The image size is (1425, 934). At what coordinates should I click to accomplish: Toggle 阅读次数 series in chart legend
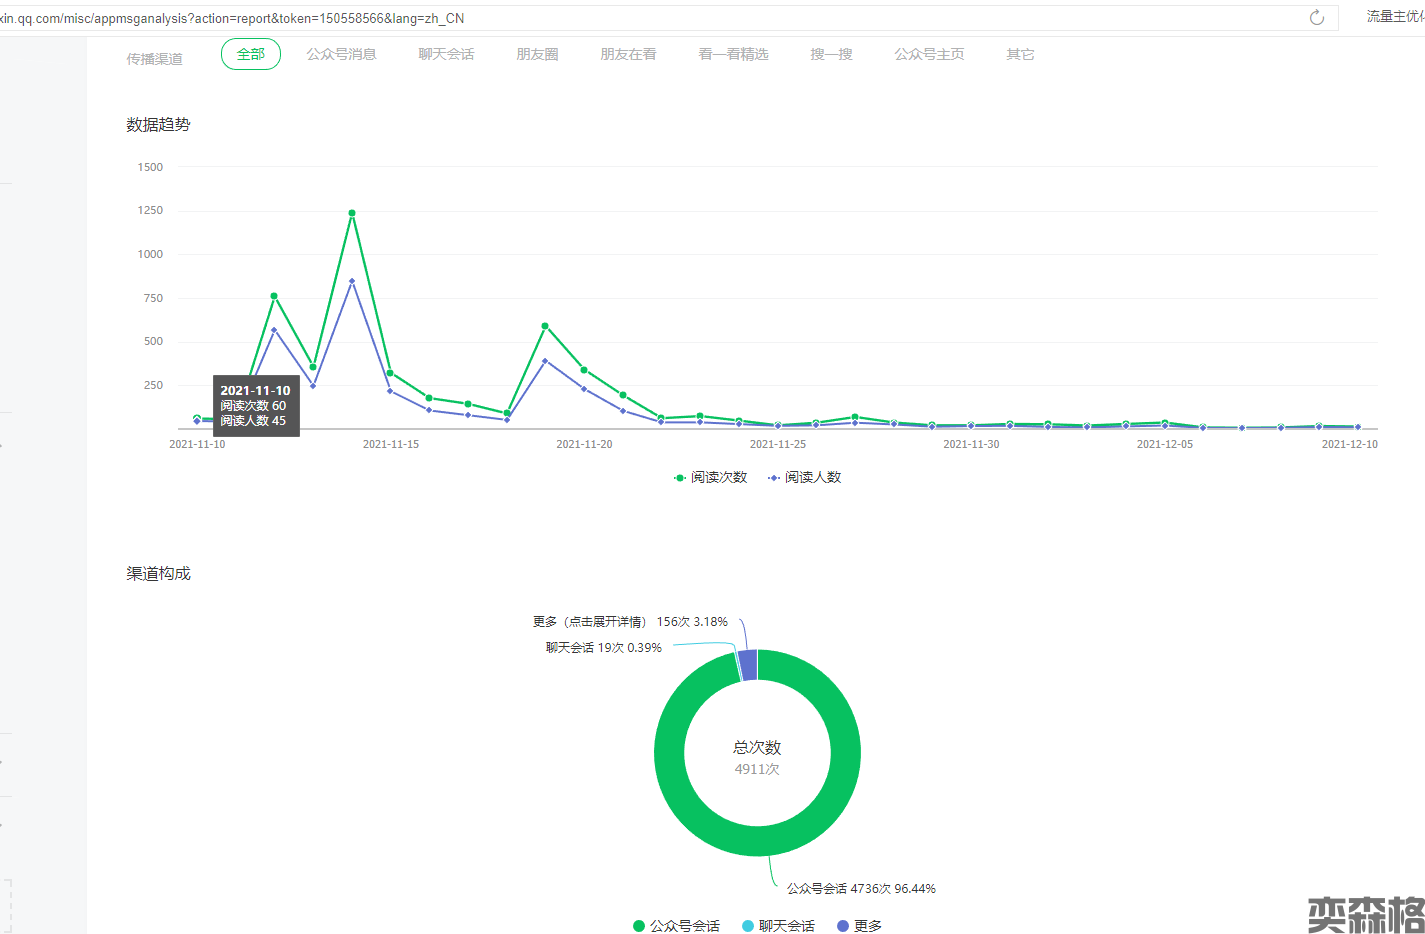click(x=711, y=478)
